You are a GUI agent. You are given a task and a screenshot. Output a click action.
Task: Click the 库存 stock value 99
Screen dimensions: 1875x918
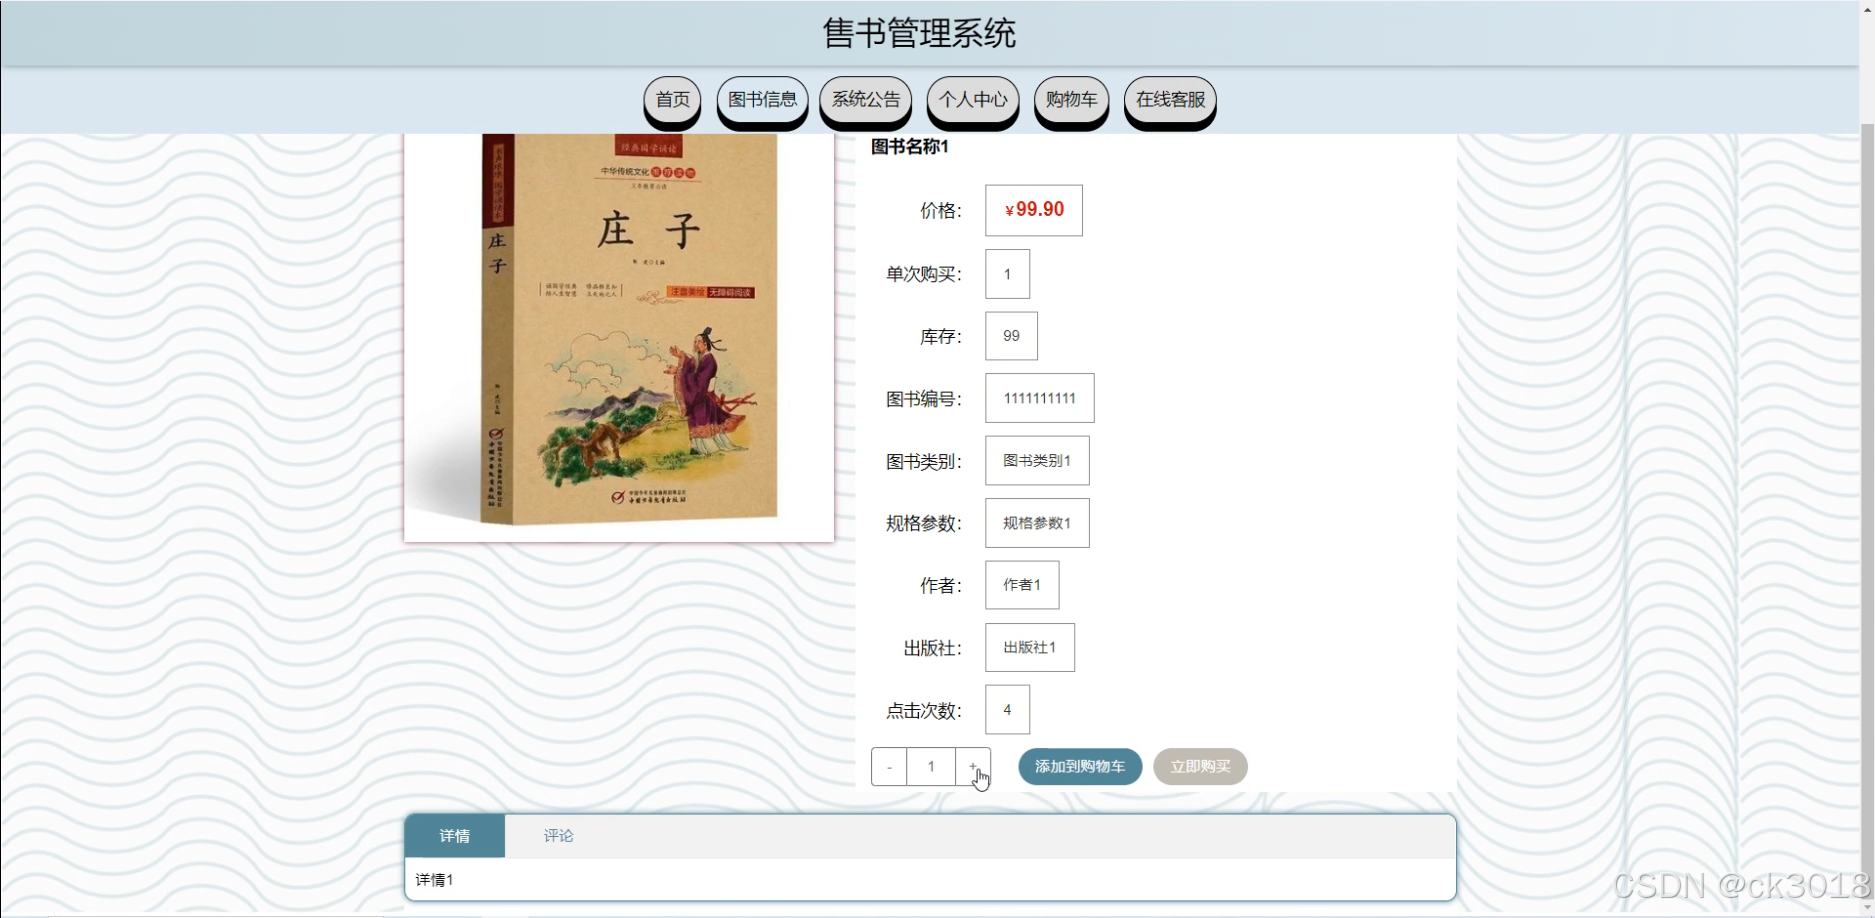point(1011,336)
